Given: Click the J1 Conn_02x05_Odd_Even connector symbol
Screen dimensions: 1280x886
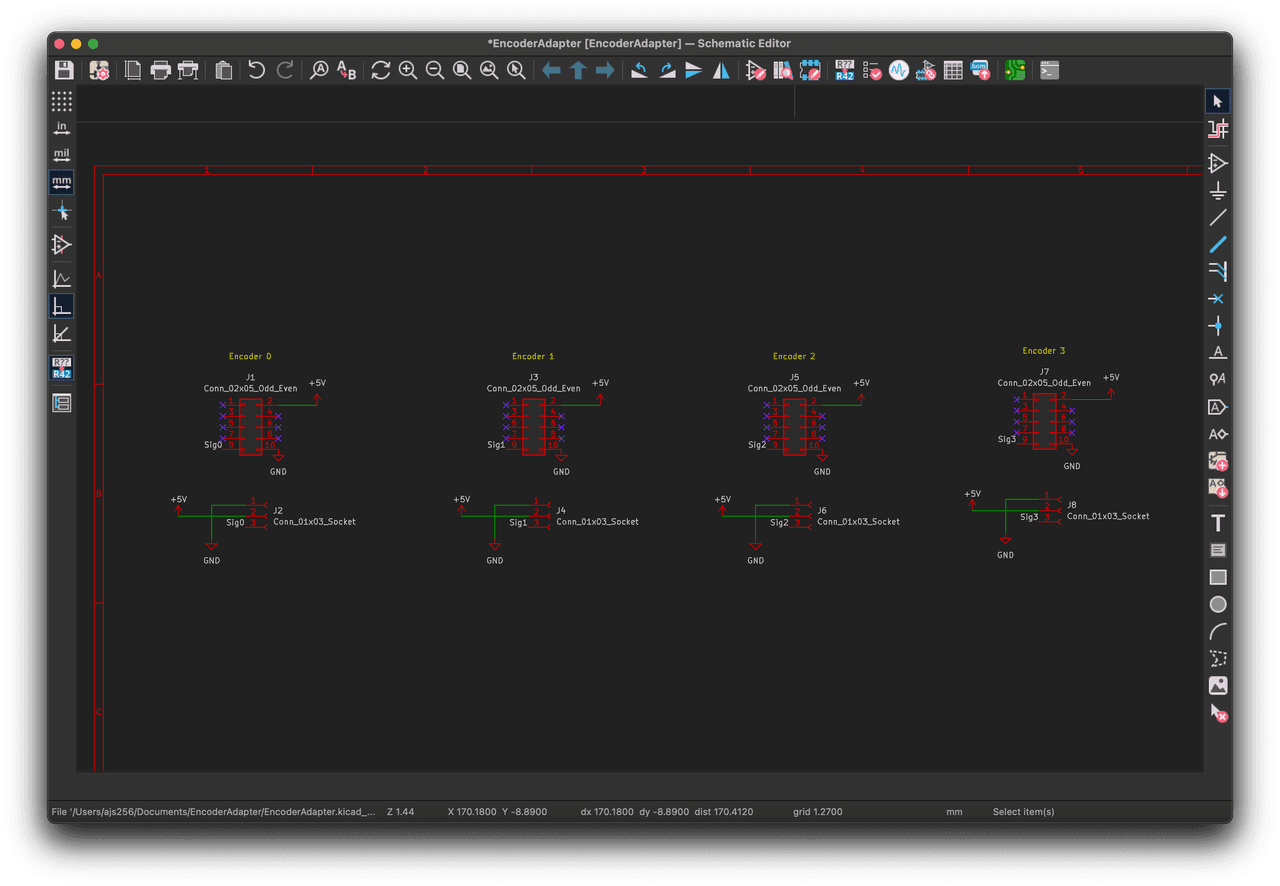Looking at the screenshot, I should pyautogui.click(x=250, y=425).
